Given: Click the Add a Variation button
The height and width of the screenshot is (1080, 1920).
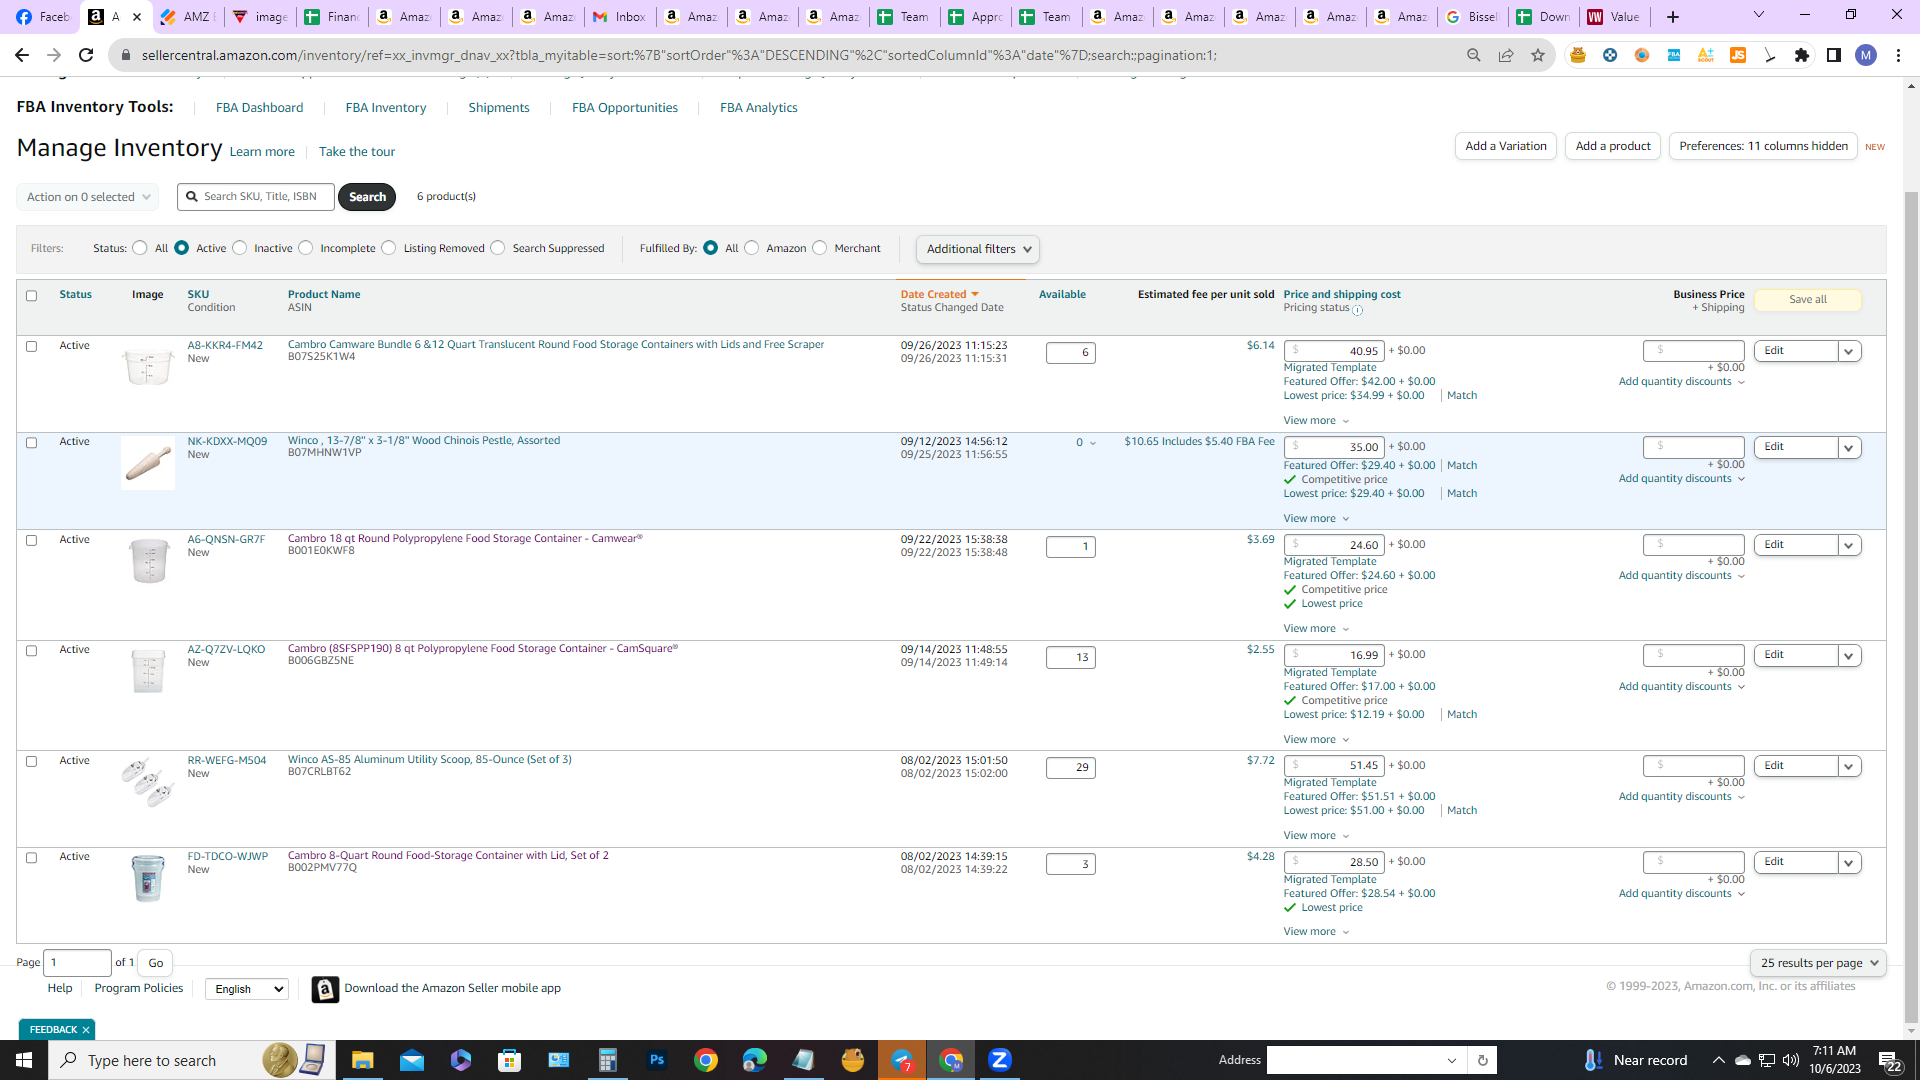Looking at the screenshot, I should click(1506, 146).
